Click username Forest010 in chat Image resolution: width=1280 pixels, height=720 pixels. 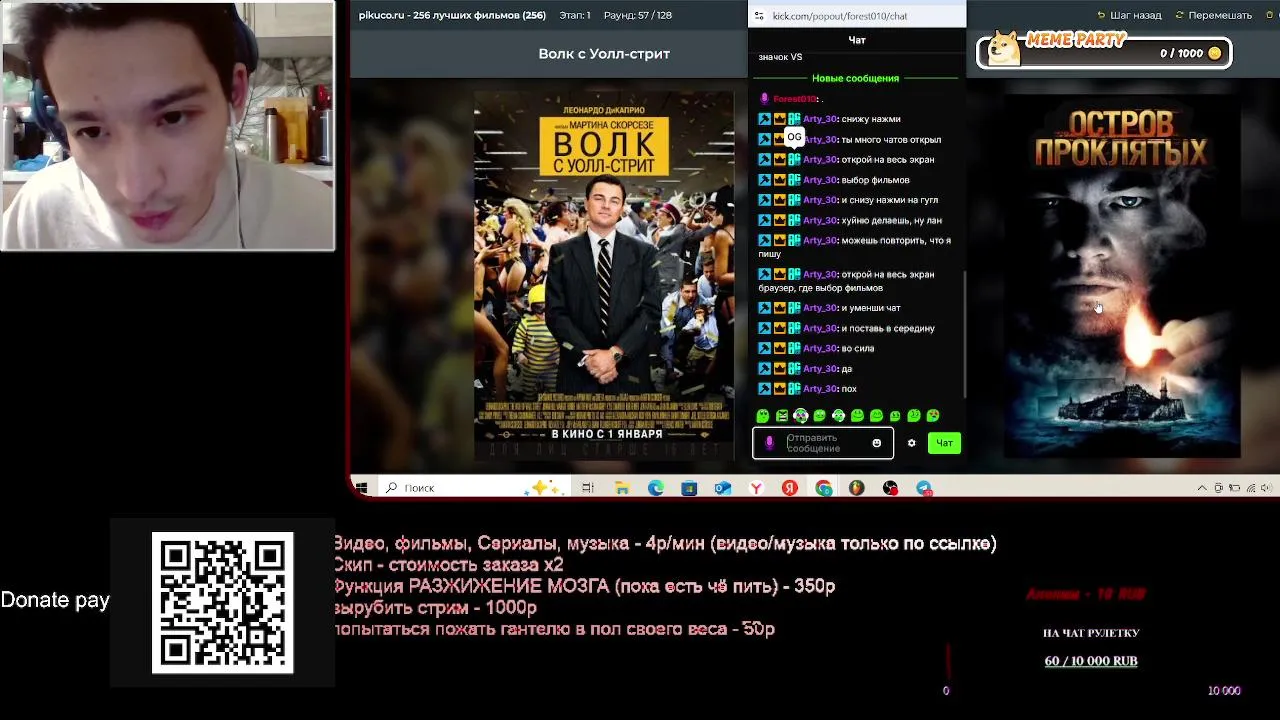(x=795, y=99)
